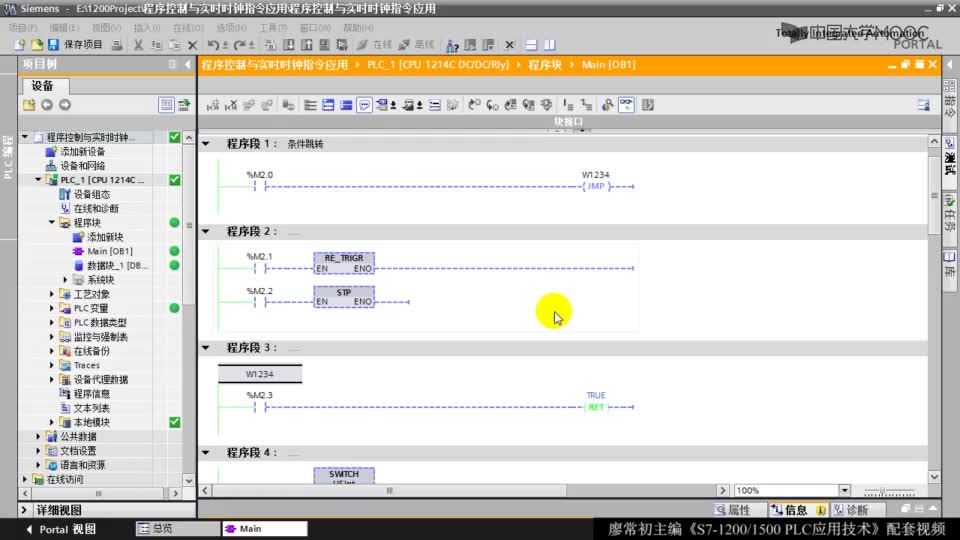Collapse the PLC_1 [CPU 1214C] node
This screenshot has height=540, width=960.
pyautogui.click(x=38, y=180)
